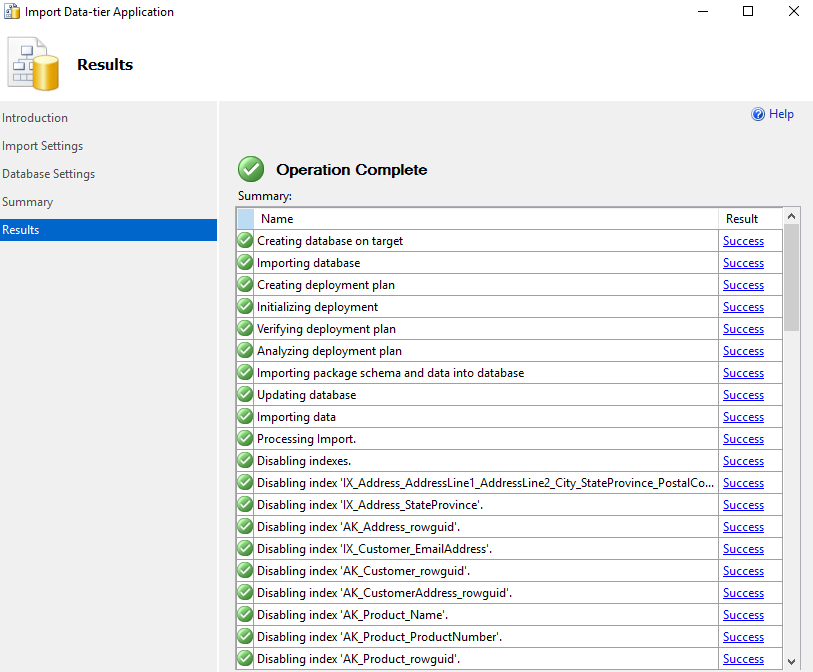This screenshot has width=813, height=672.
Task: Click status icon for 'Disabling indexes.' row
Action: click(245, 461)
